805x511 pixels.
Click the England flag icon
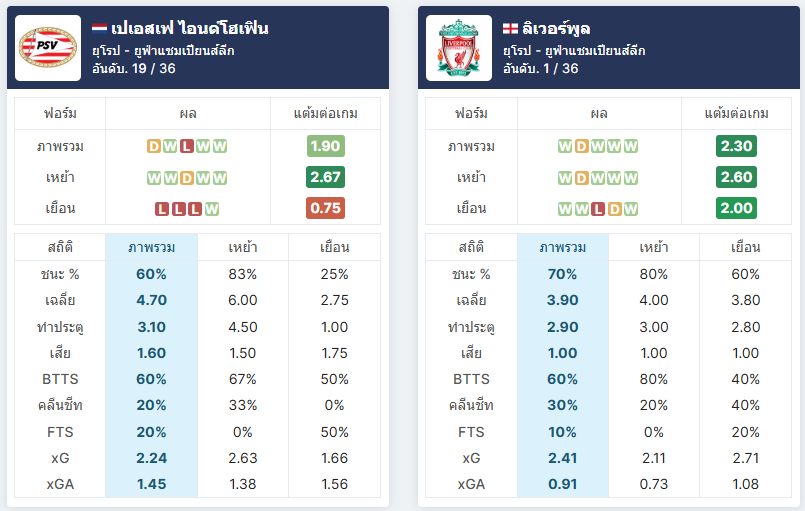(x=510, y=28)
